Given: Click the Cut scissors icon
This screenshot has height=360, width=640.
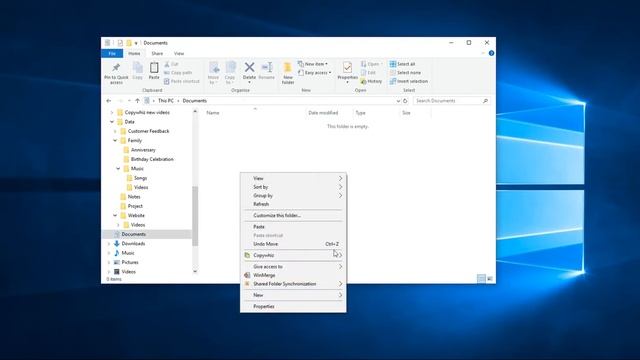Looking at the screenshot, I should [167, 64].
